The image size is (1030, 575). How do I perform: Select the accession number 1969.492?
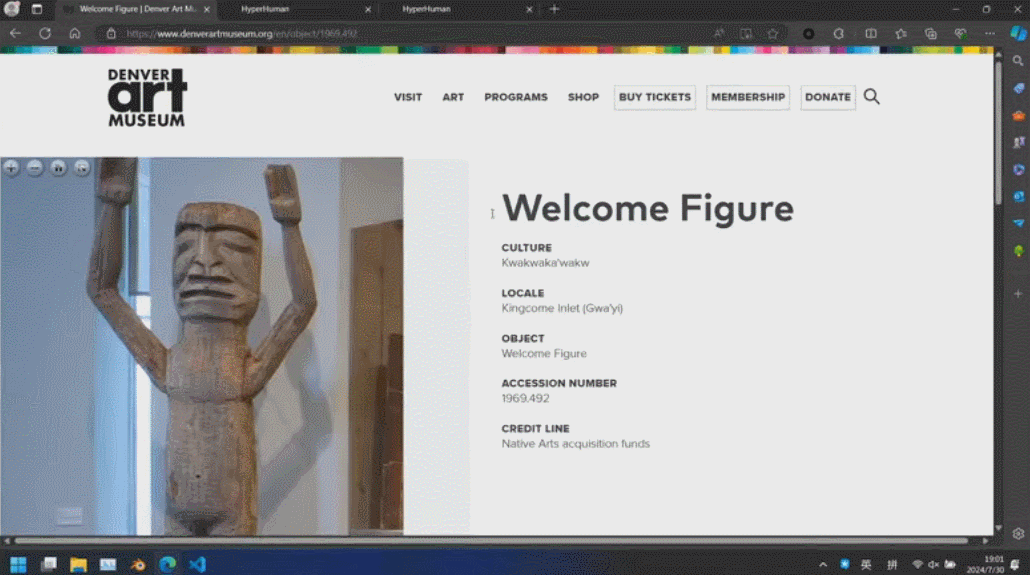tap(526, 398)
